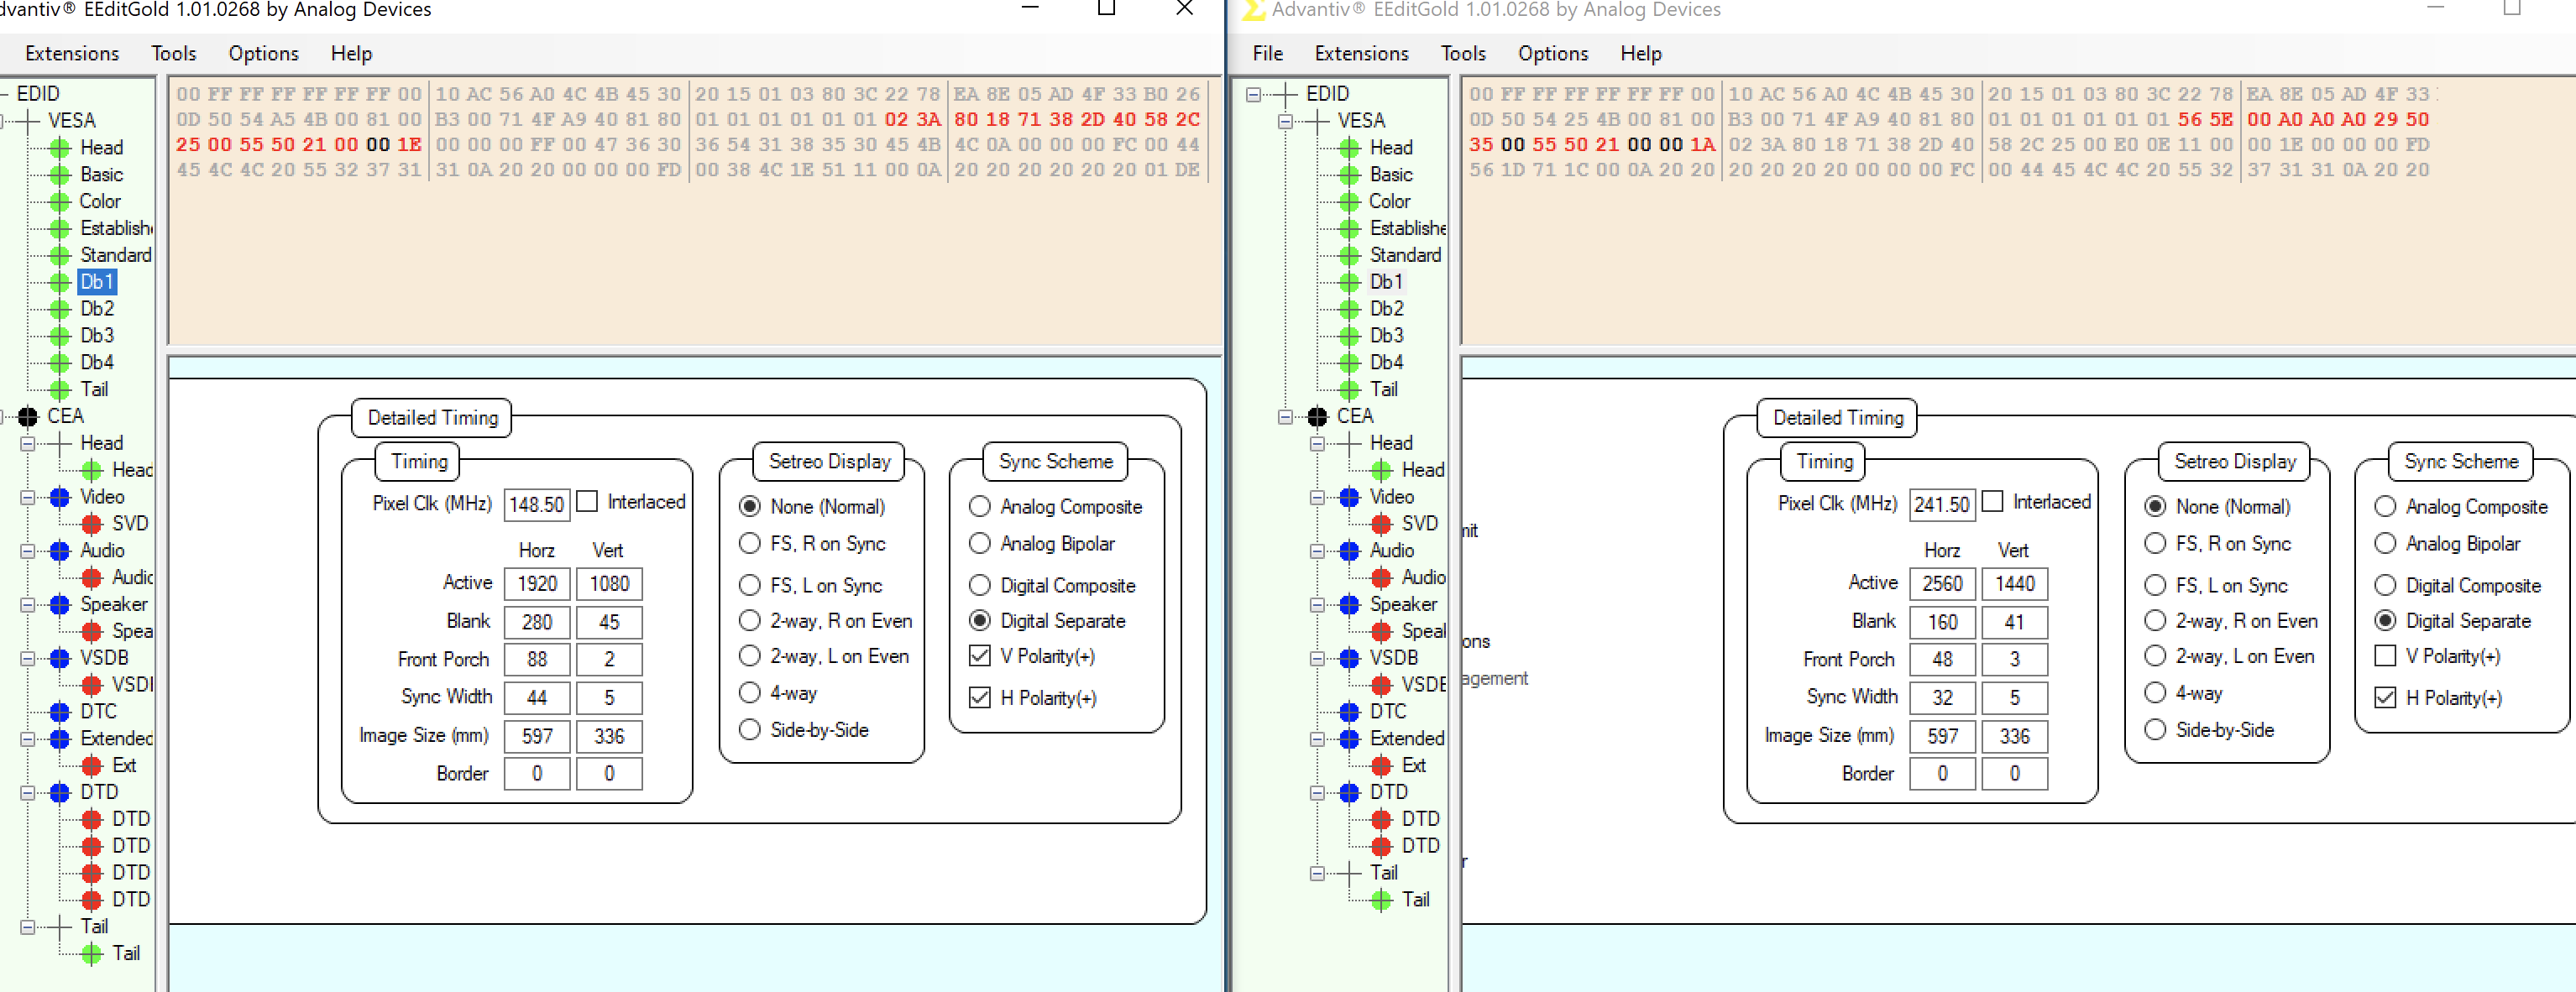Collapse VESA branch in right window
Viewport: 2576px width, 992px height.
click(x=1286, y=121)
